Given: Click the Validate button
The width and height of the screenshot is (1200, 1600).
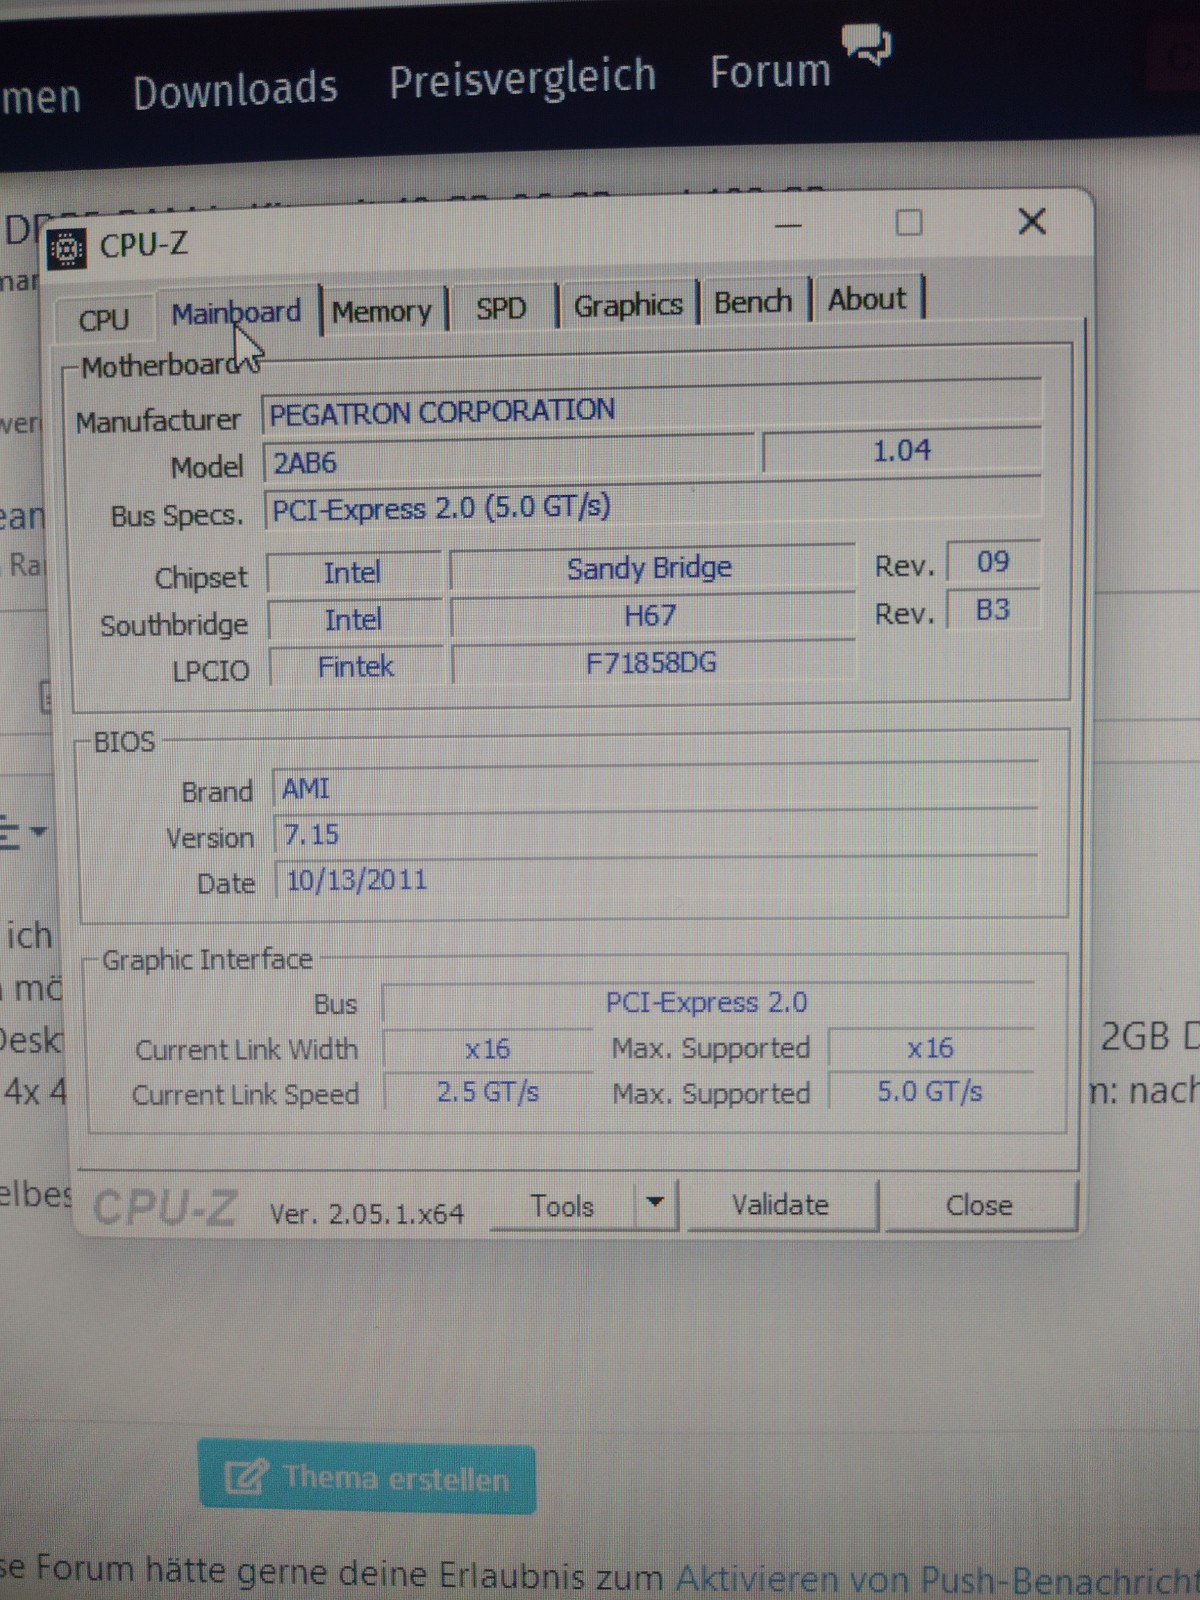Looking at the screenshot, I should 781,1204.
